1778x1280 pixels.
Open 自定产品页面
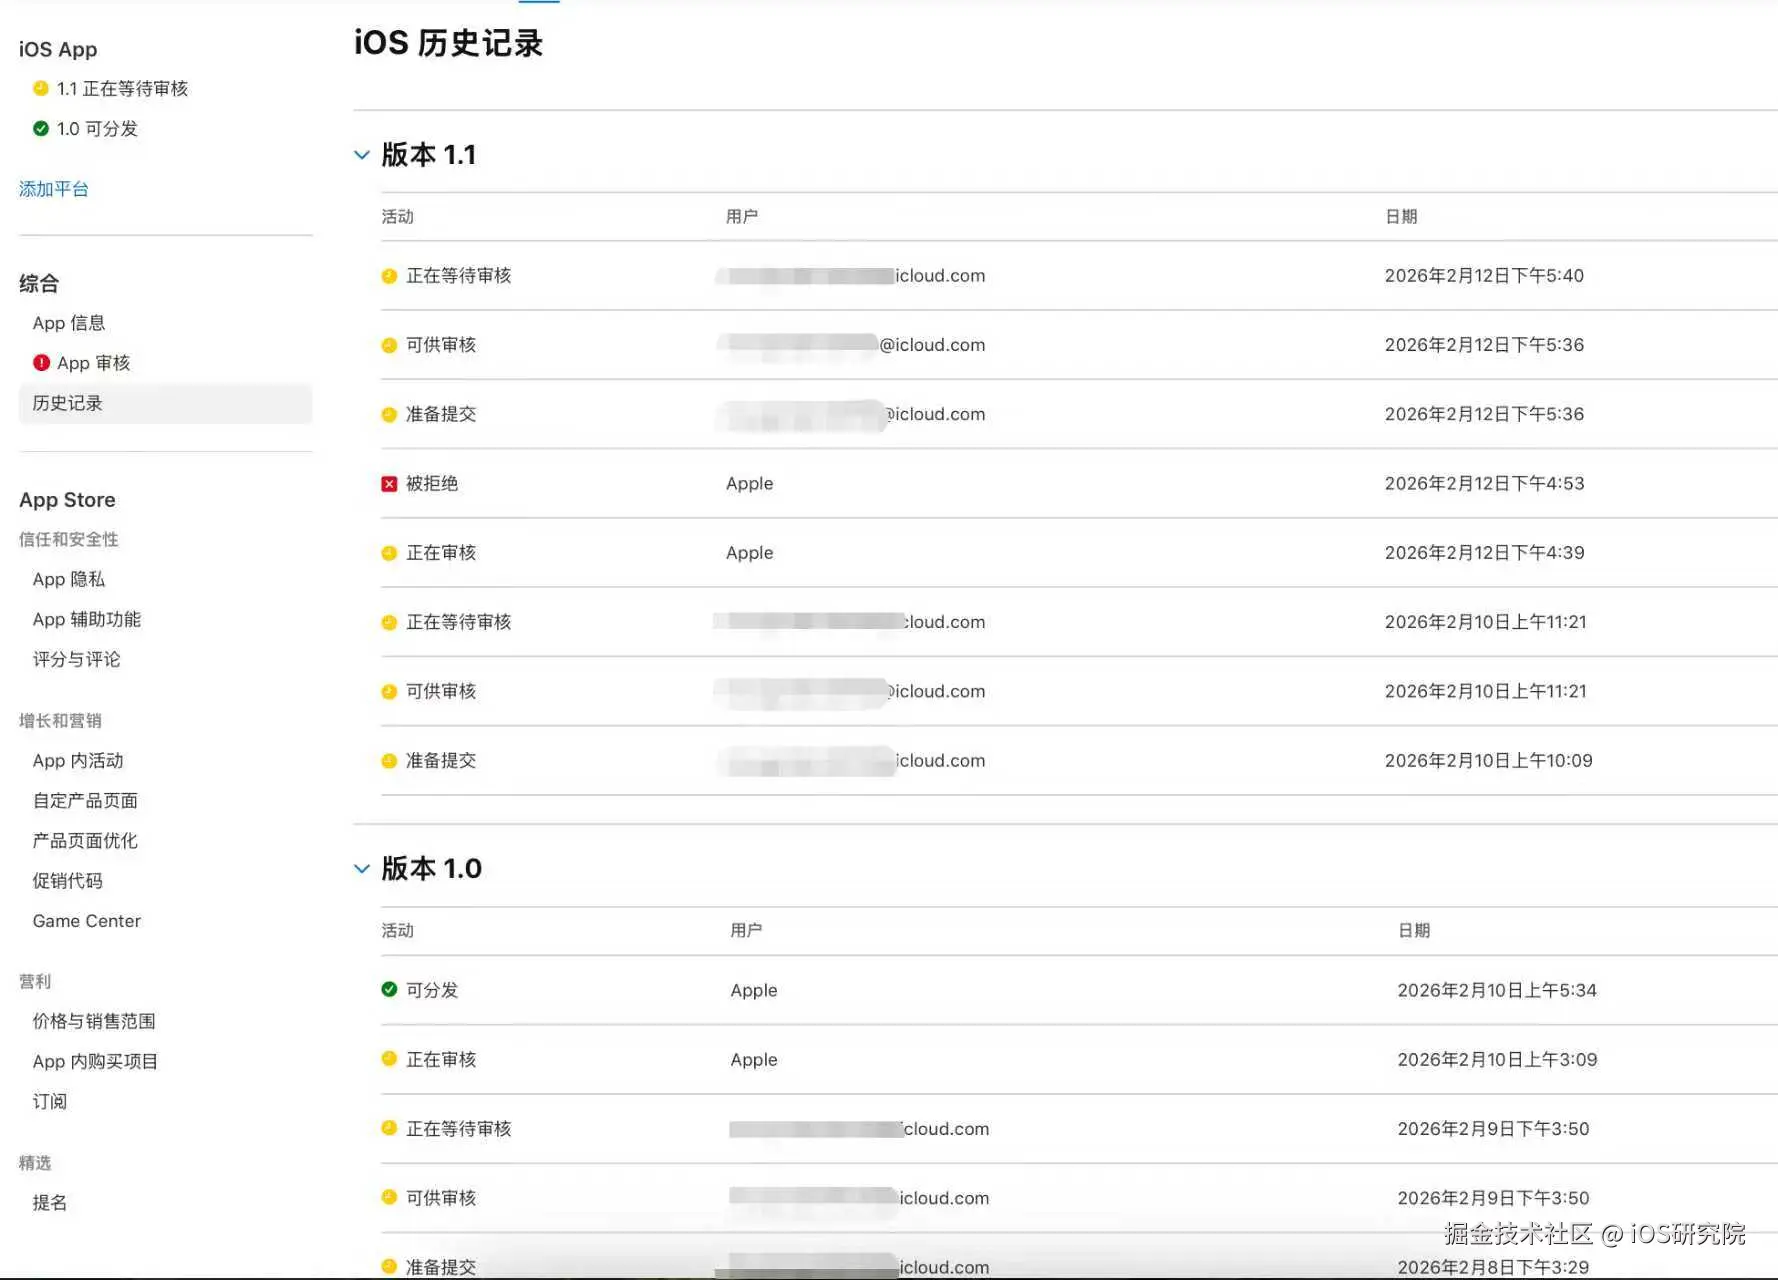(x=85, y=801)
